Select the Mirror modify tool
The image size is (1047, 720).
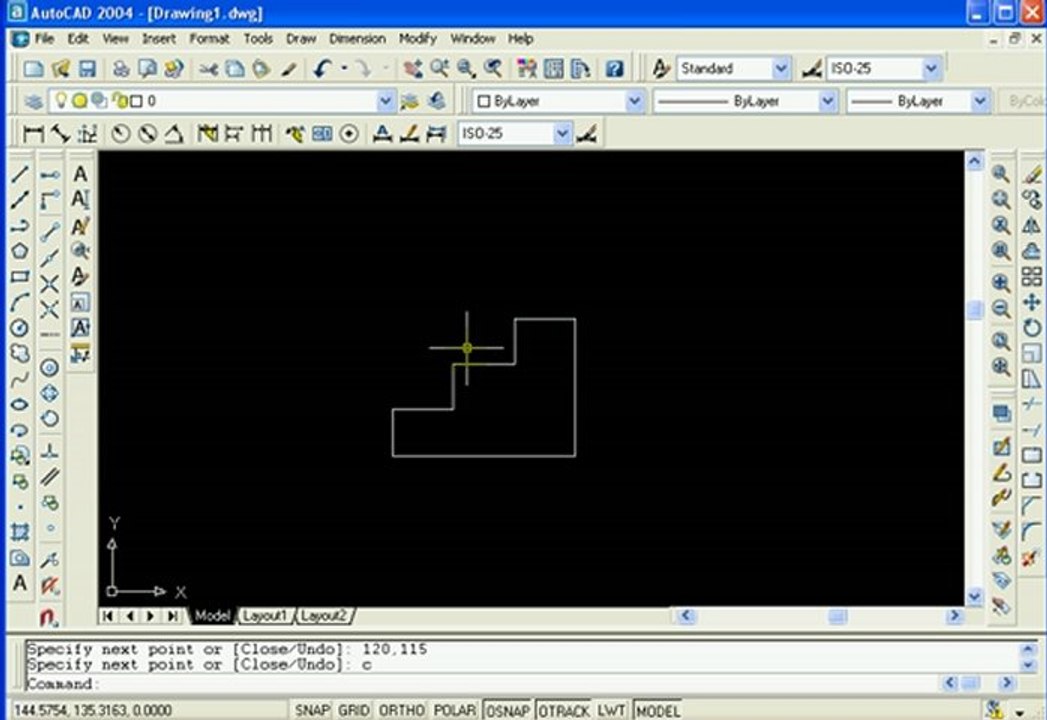(1032, 226)
